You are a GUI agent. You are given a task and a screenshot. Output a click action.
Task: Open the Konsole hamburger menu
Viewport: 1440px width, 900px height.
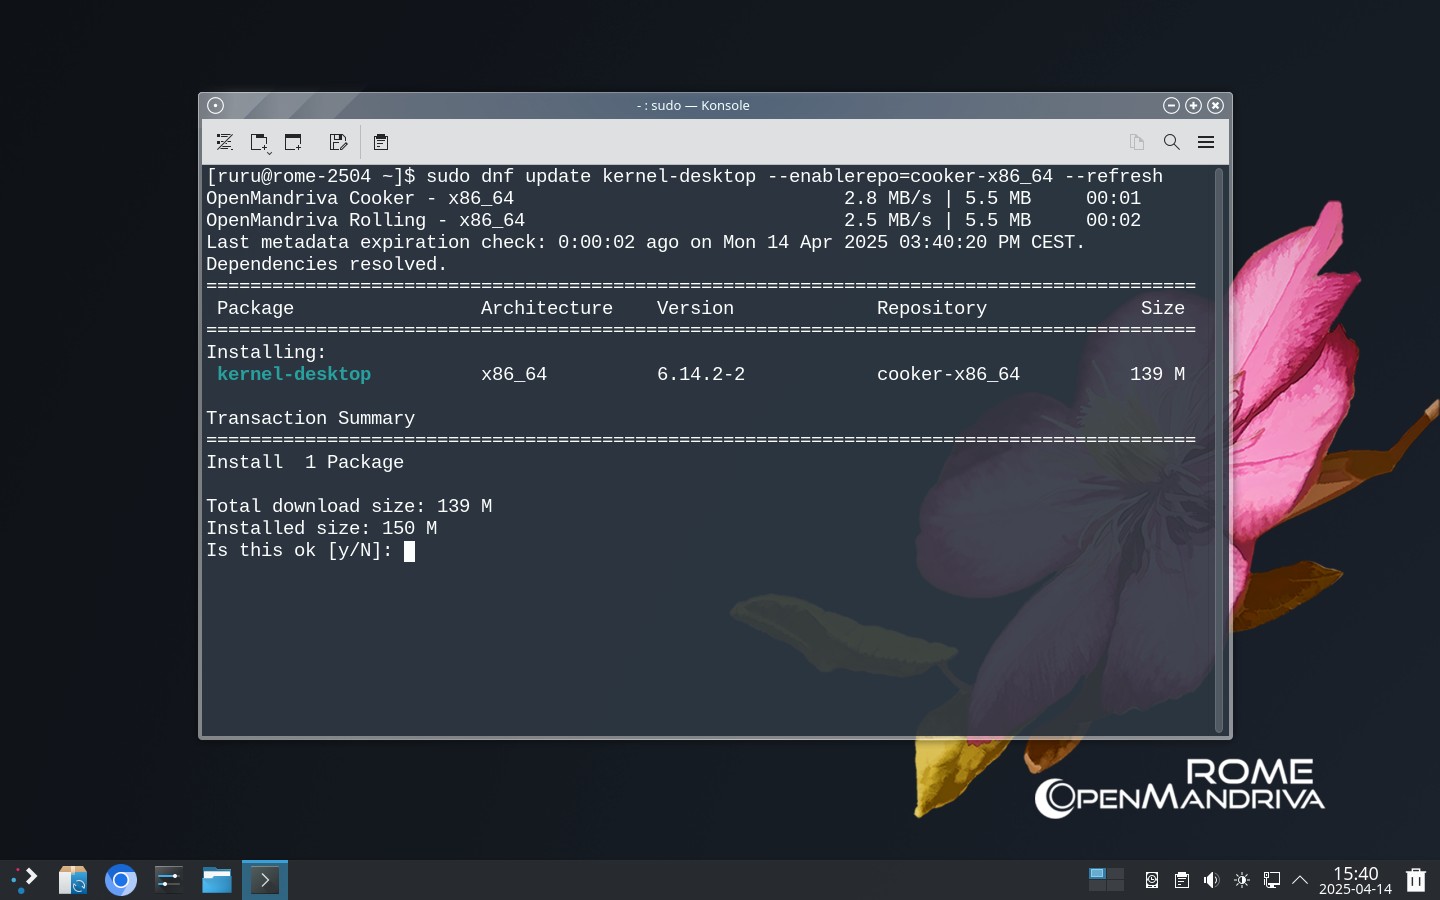(1206, 142)
